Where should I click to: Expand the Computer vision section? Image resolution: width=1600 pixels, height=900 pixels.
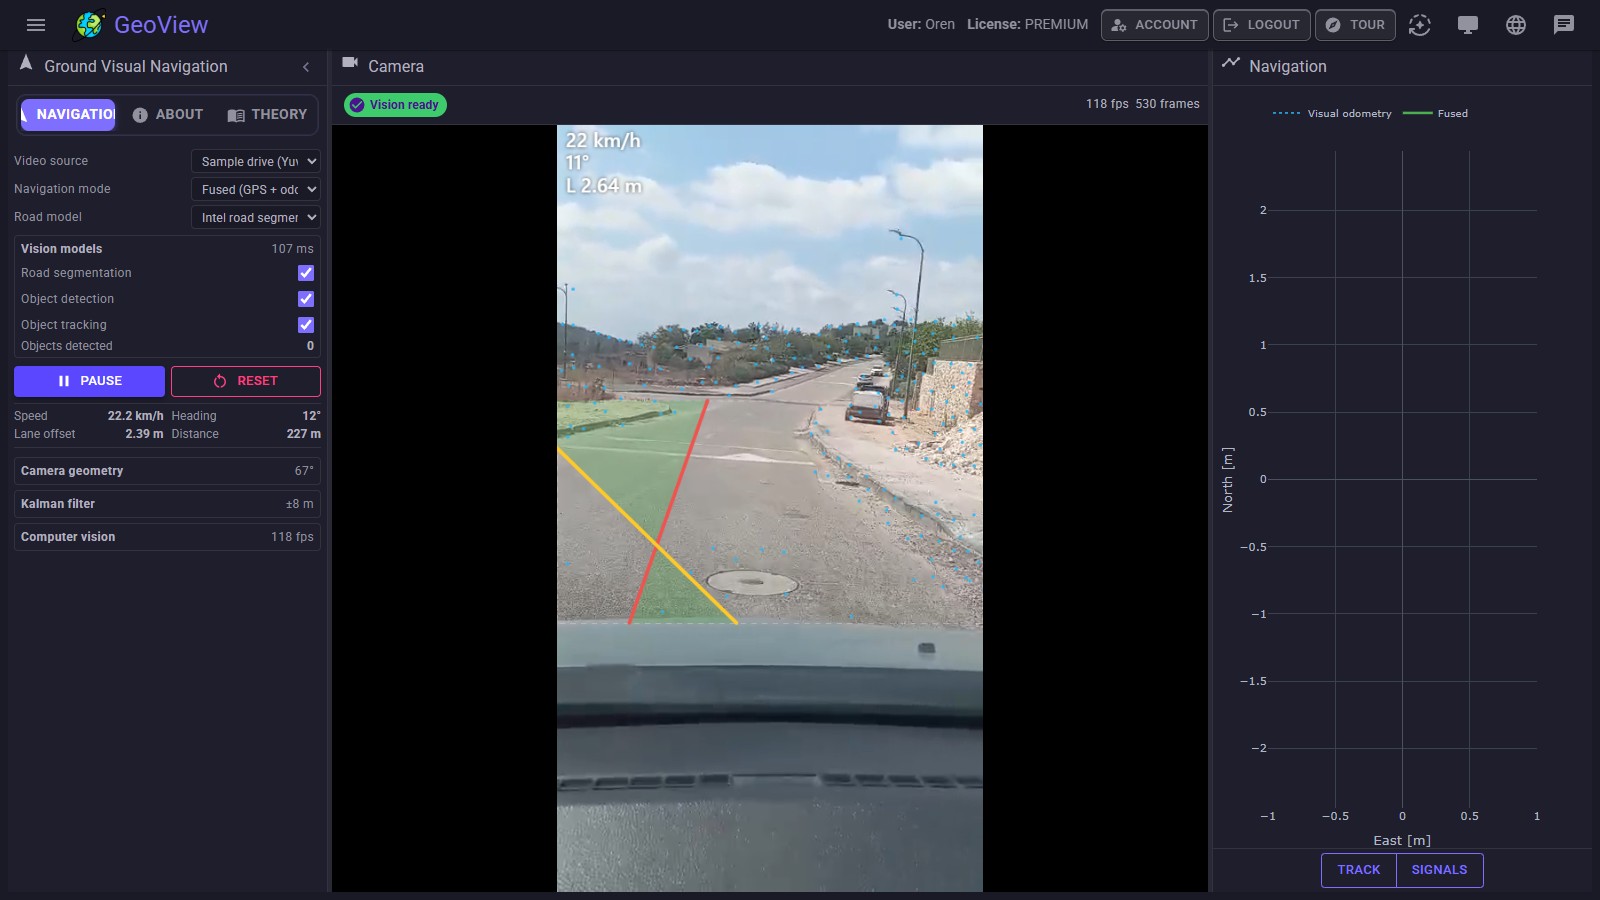pos(167,537)
